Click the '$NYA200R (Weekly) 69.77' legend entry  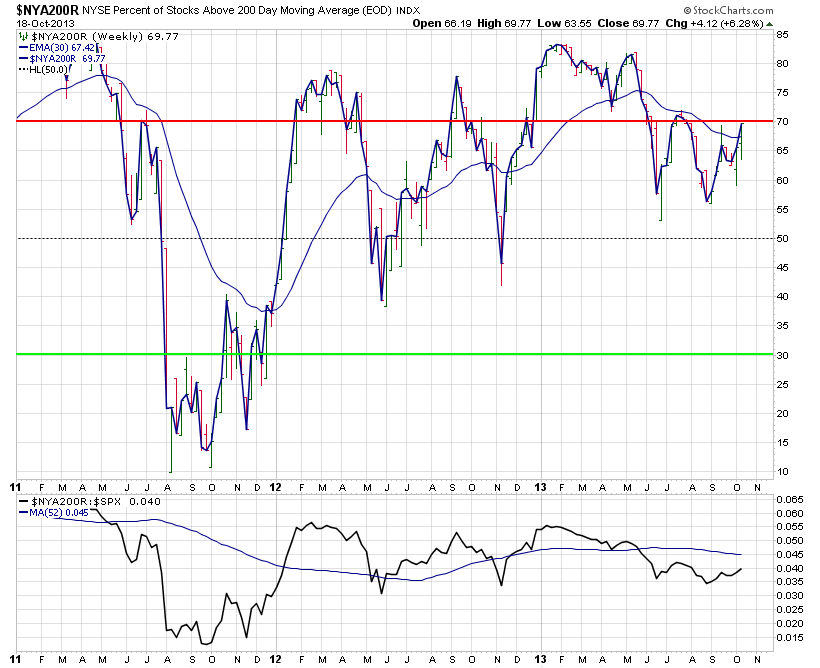coord(105,36)
